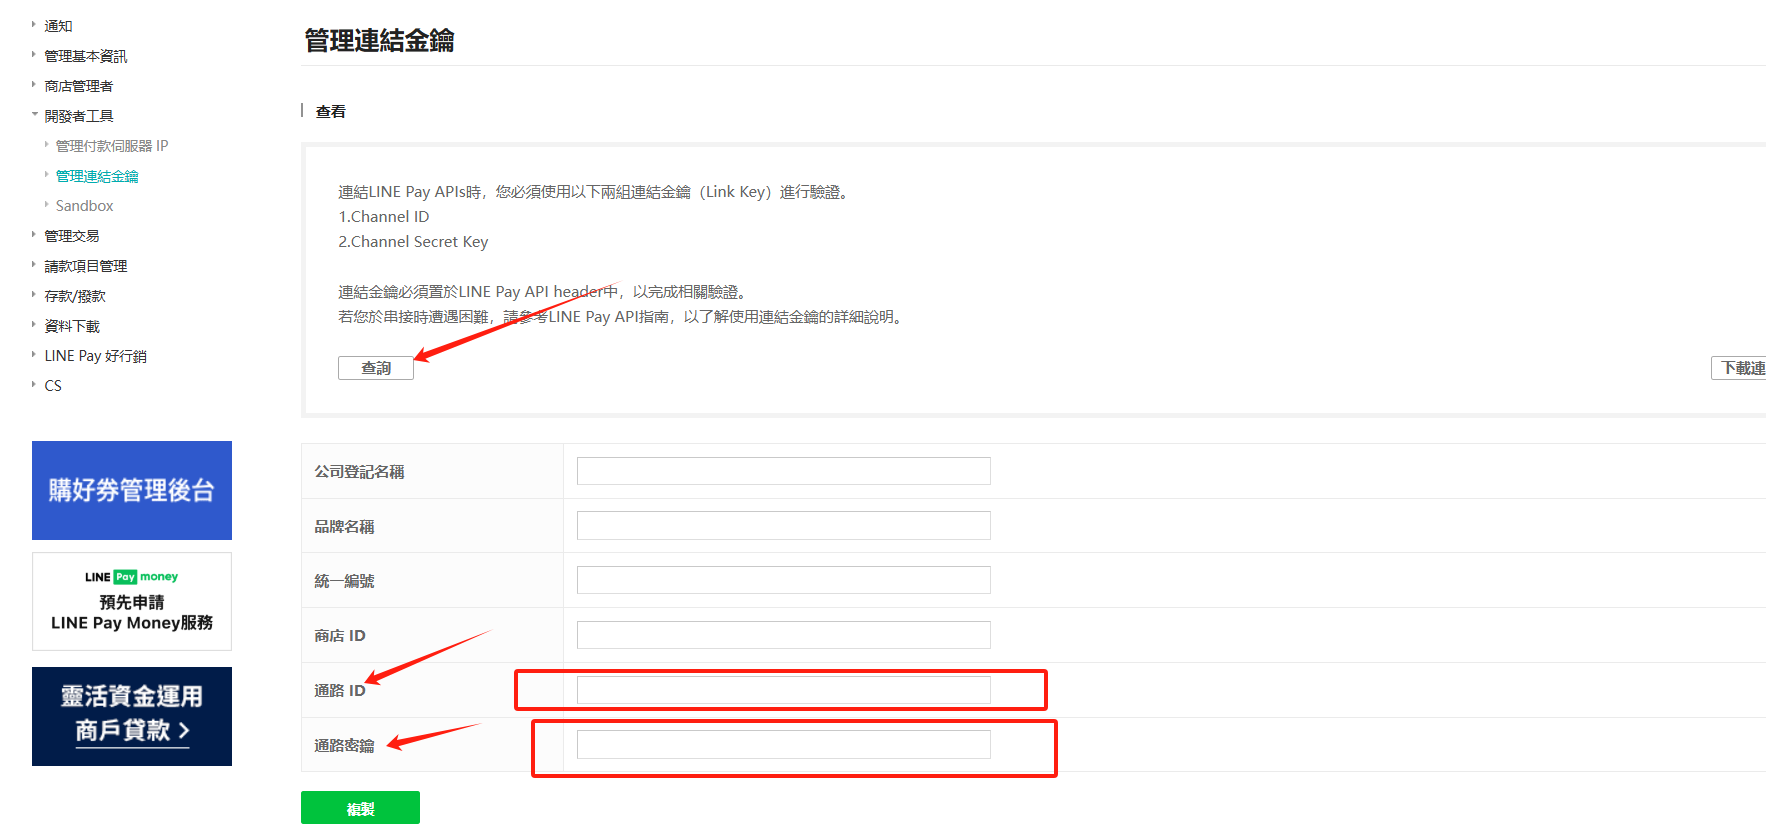Expand the CS section arrow
The height and width of the screenshot is (837, 1766).
pos(34,385)
